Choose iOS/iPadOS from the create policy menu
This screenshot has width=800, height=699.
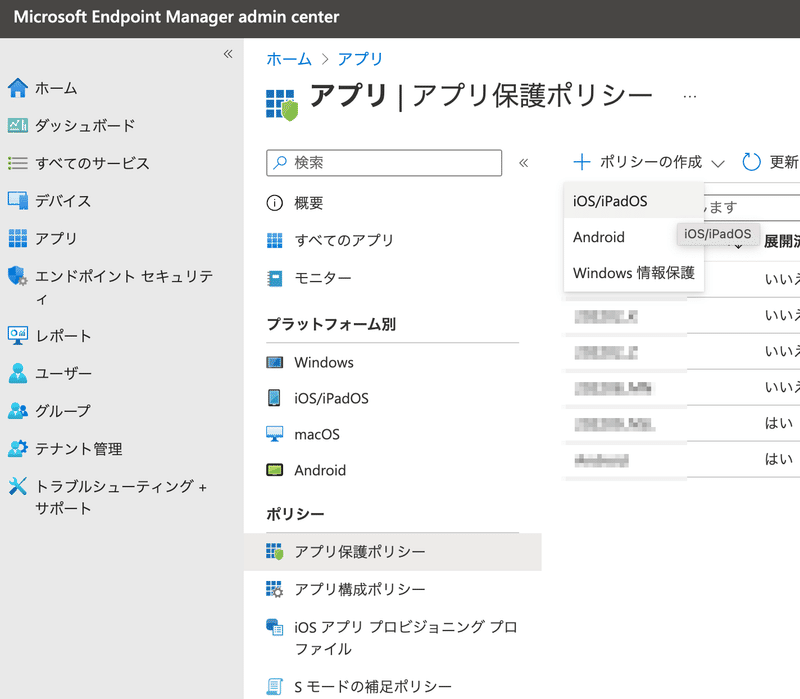tap(634, 201)
